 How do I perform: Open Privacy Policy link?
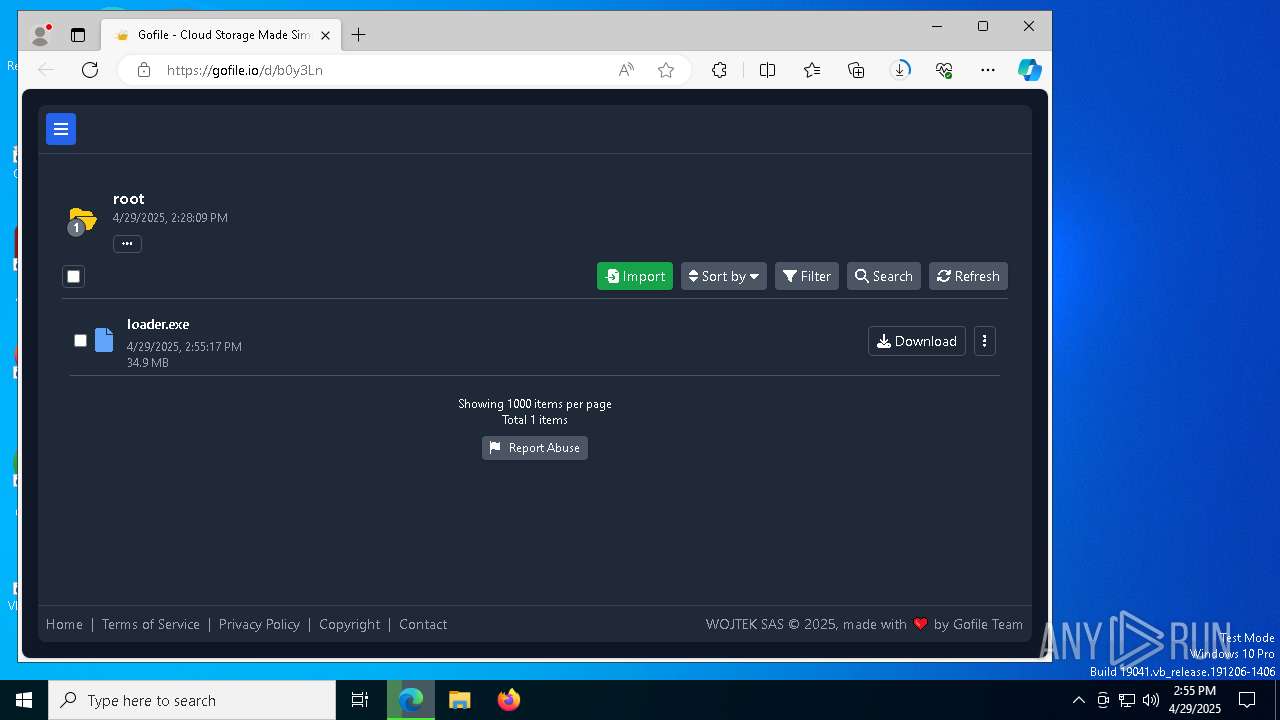pyautogui.click(x=259, y=624)
